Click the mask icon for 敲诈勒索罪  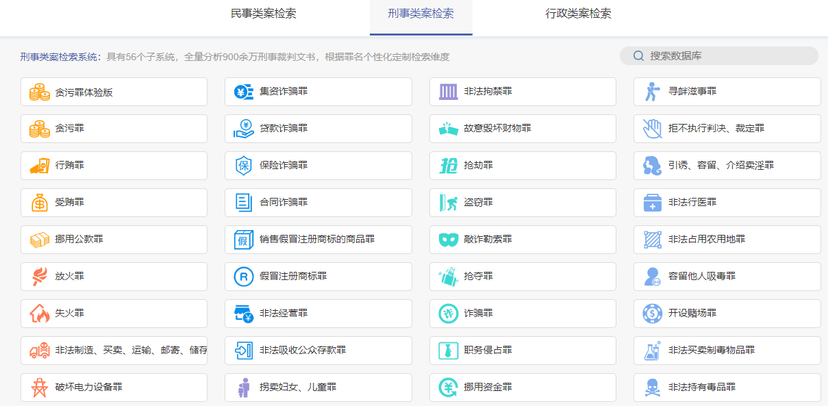coord(447,239)
